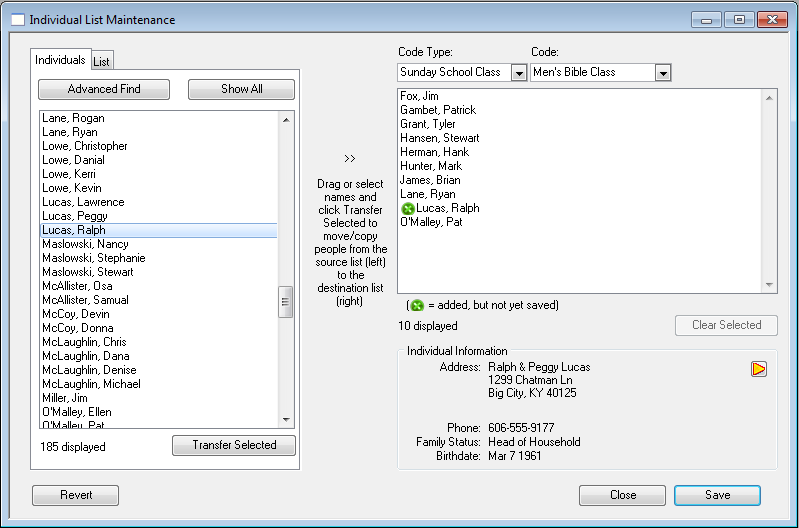799x528 pixels.
Task: Revert the unsaved changes
Action: coord(75,495)
